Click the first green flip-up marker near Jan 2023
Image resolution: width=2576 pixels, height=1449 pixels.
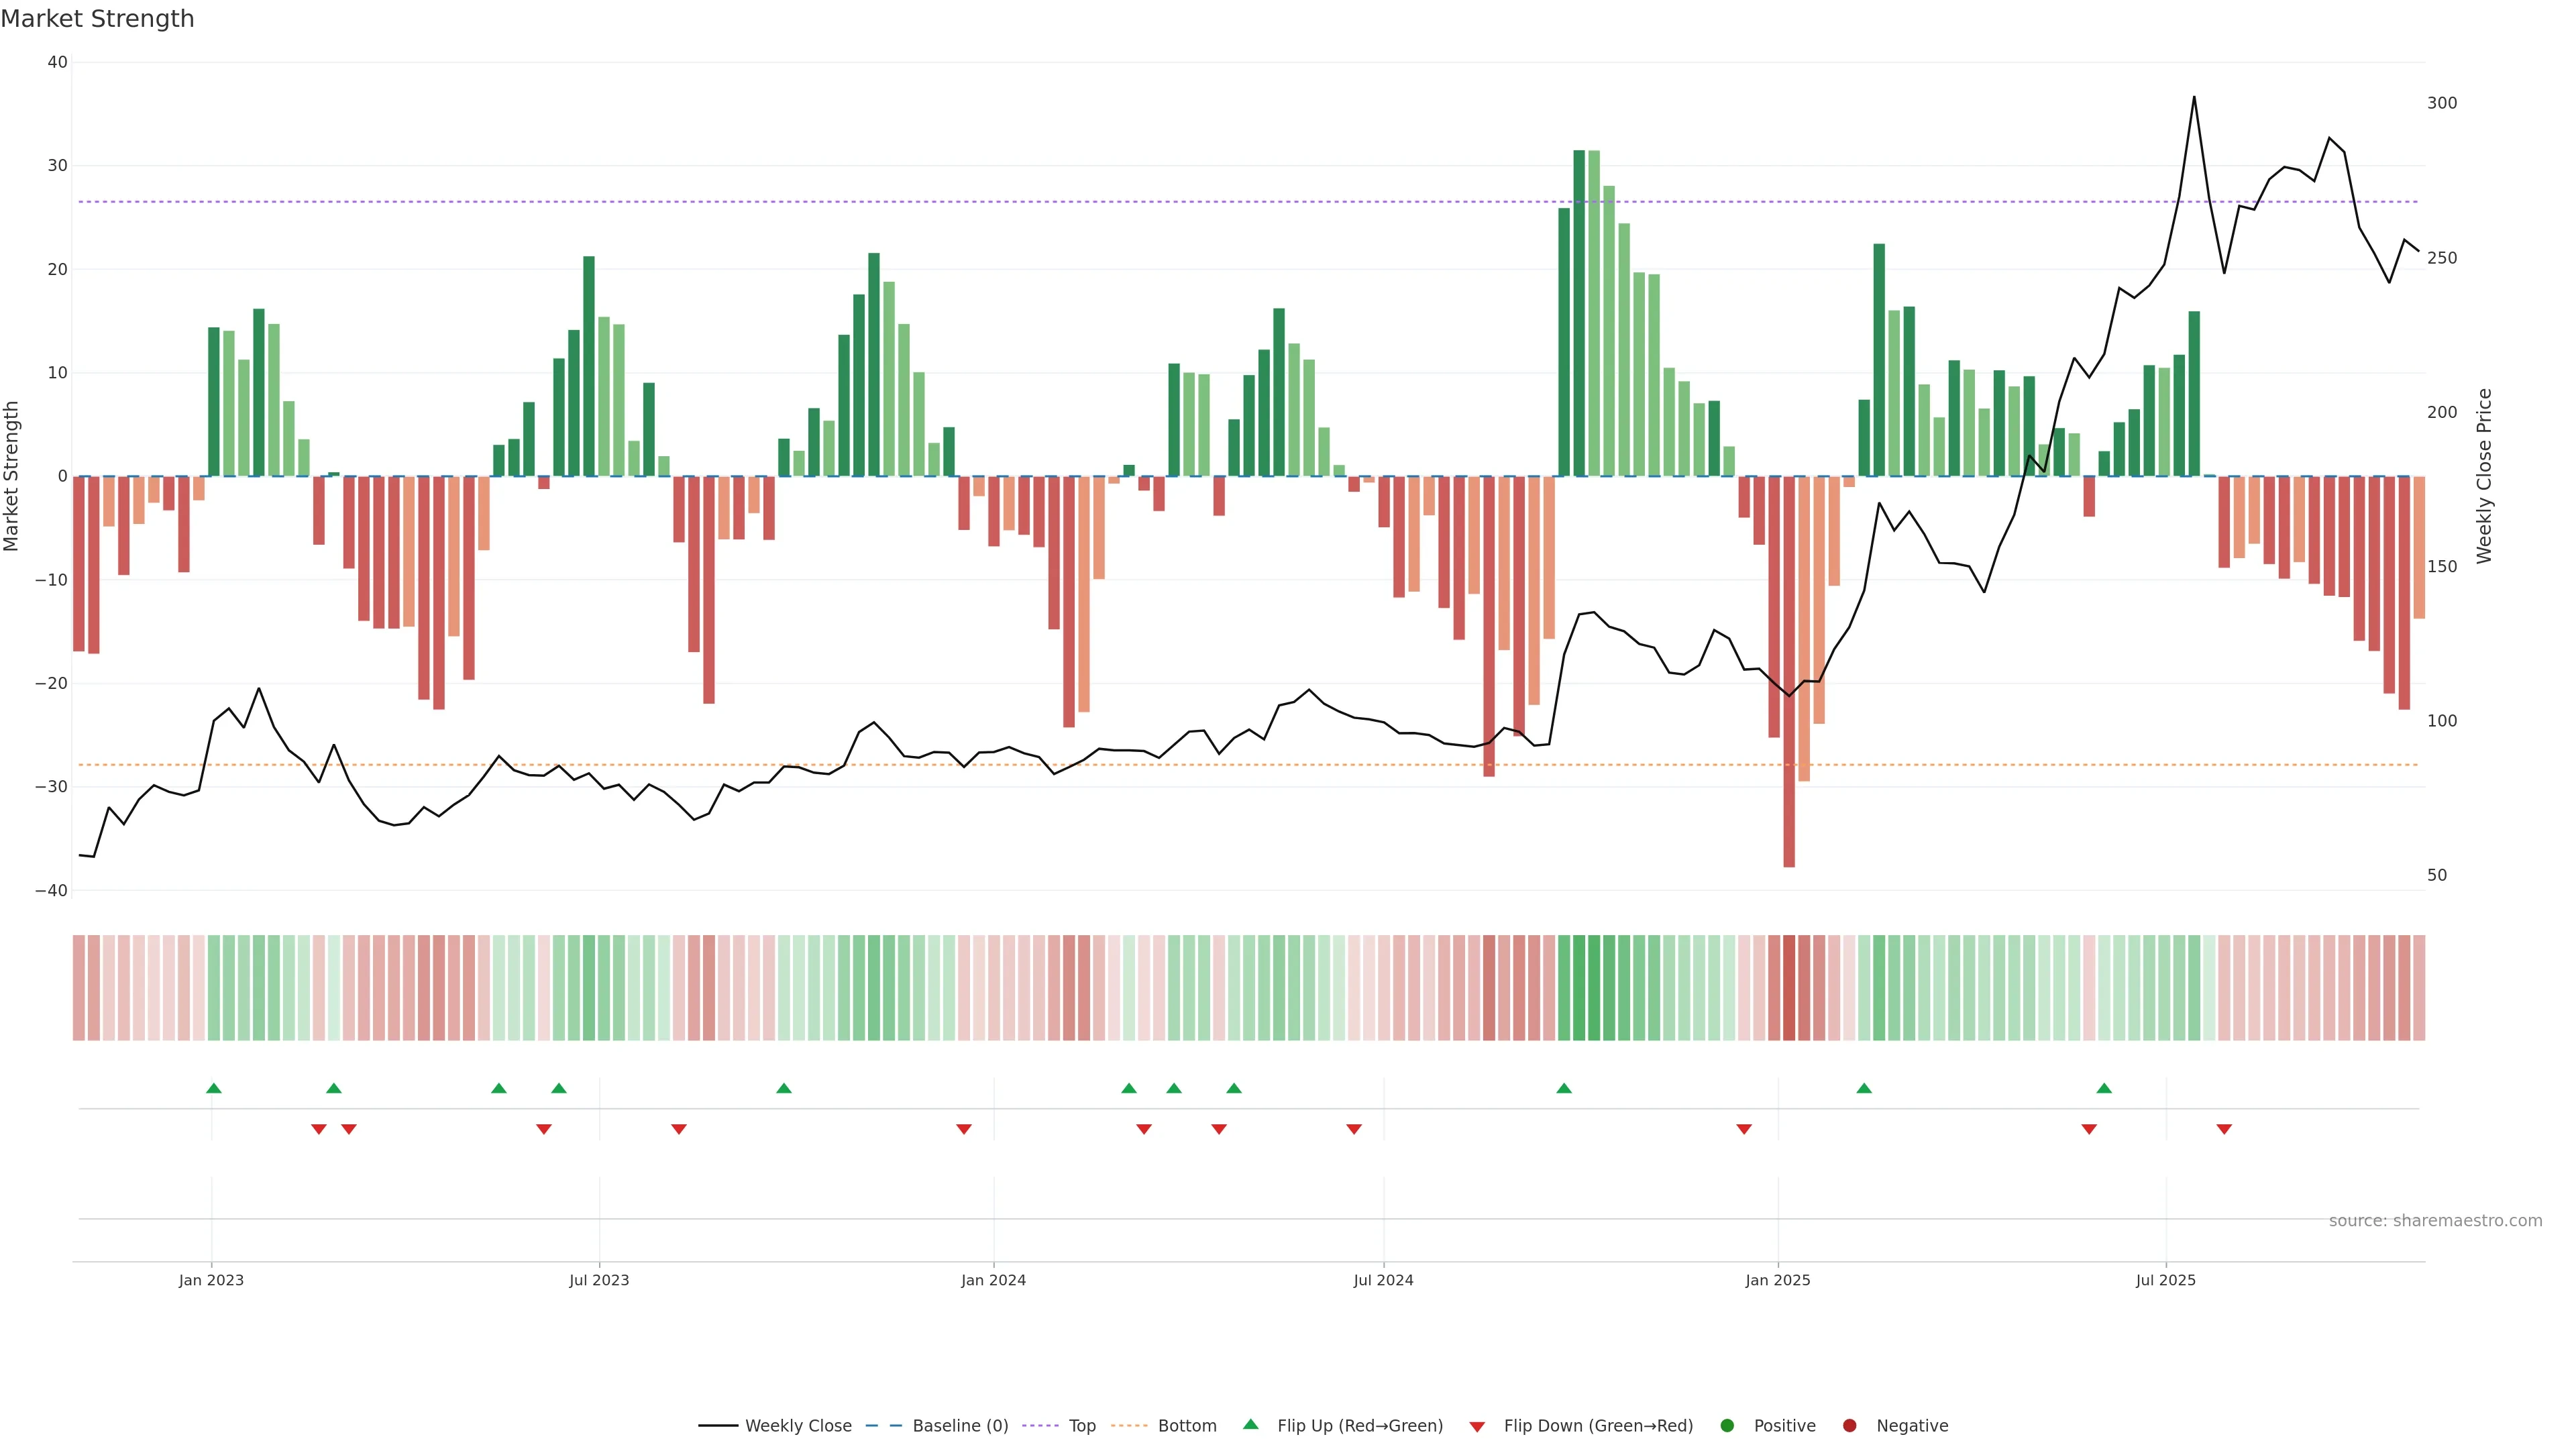(213, 1088)
